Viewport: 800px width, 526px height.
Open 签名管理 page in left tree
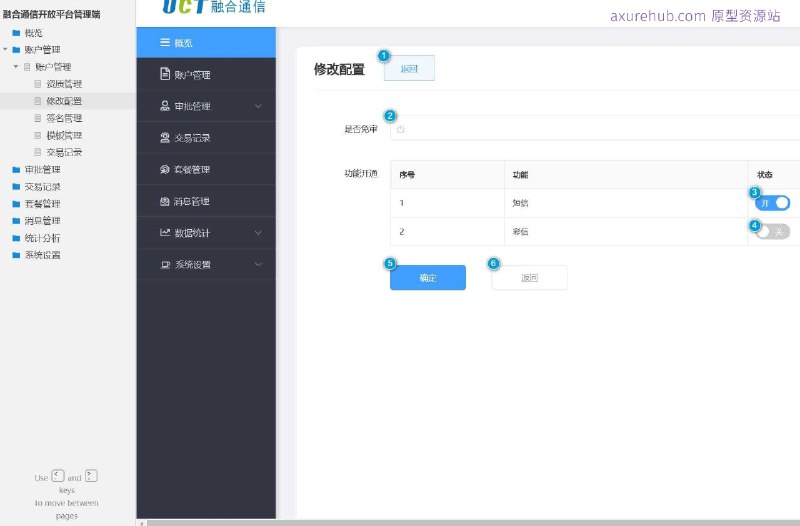coord(64,118)
